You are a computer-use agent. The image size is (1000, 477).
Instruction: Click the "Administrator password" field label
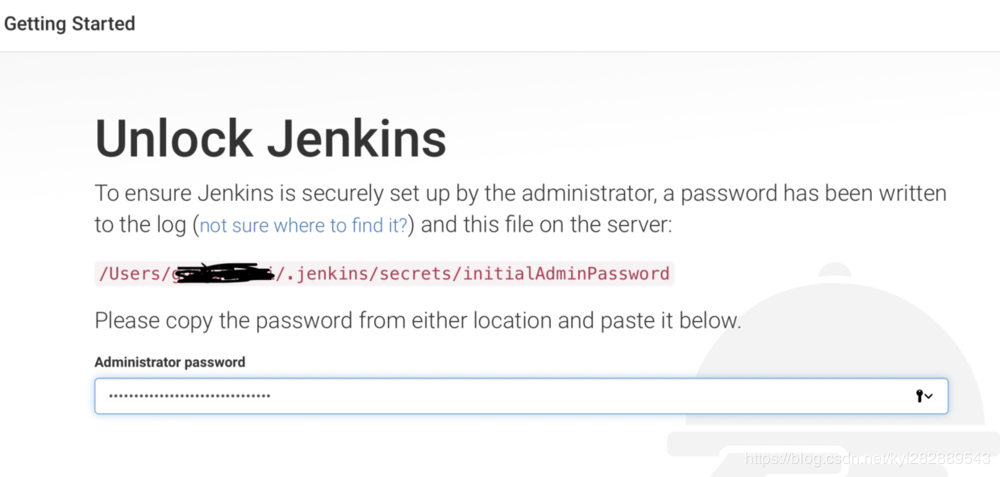[x=170, y=362]
